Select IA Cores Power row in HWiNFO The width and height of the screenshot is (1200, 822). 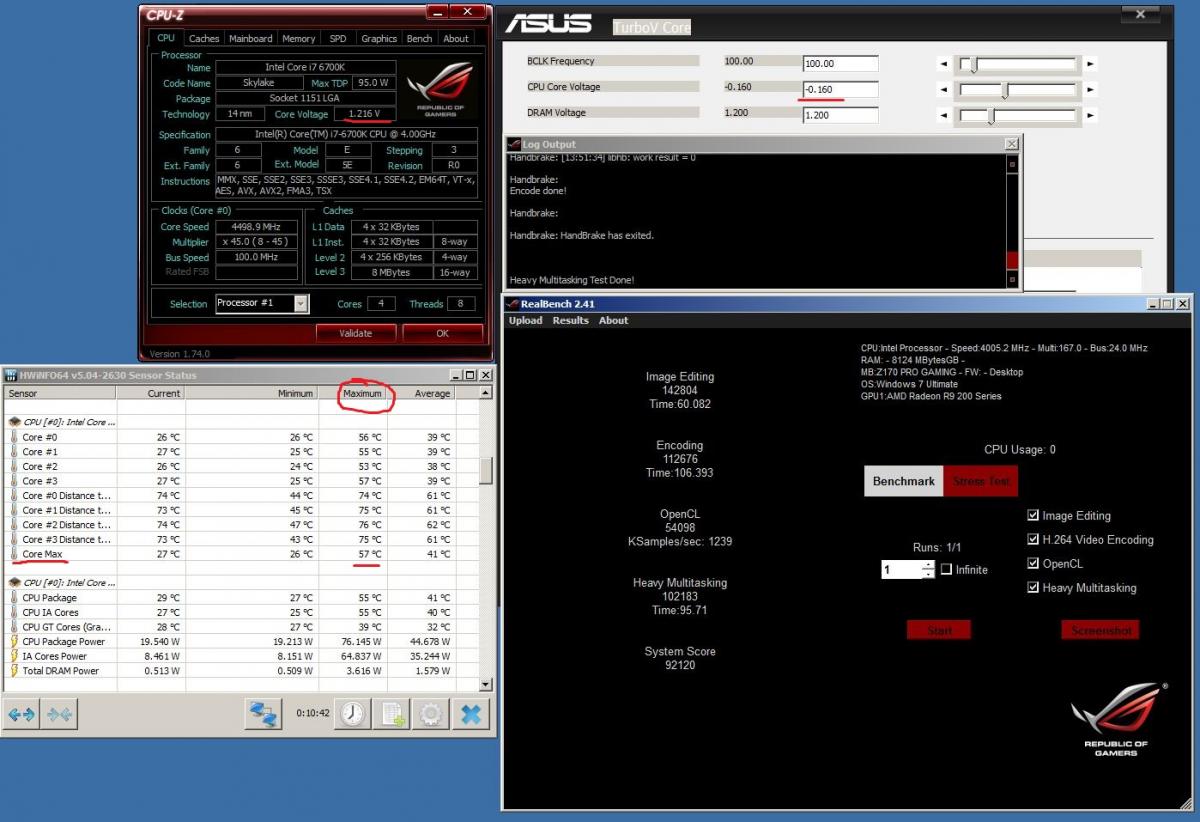pyautogui.click(x=240, y=656)
